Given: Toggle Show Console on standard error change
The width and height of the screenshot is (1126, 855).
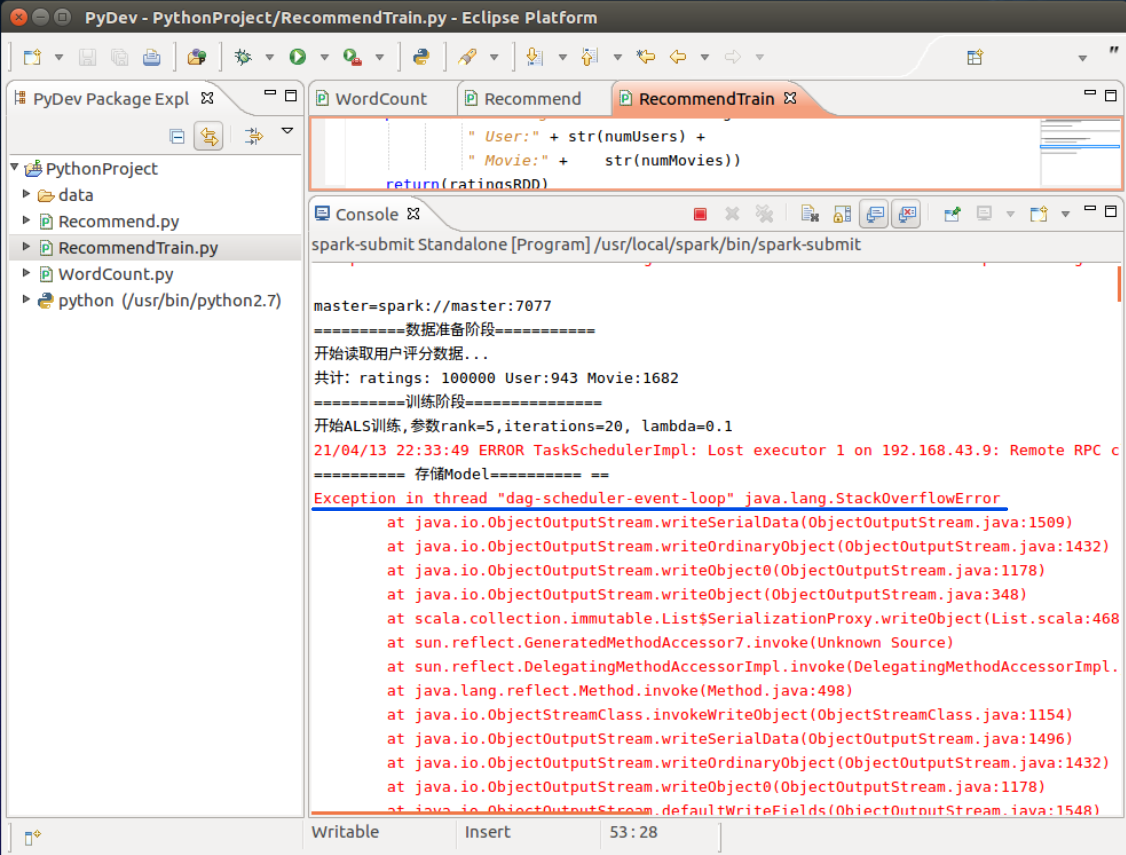Looking at the screenshot, I should (x=907, y=214).
